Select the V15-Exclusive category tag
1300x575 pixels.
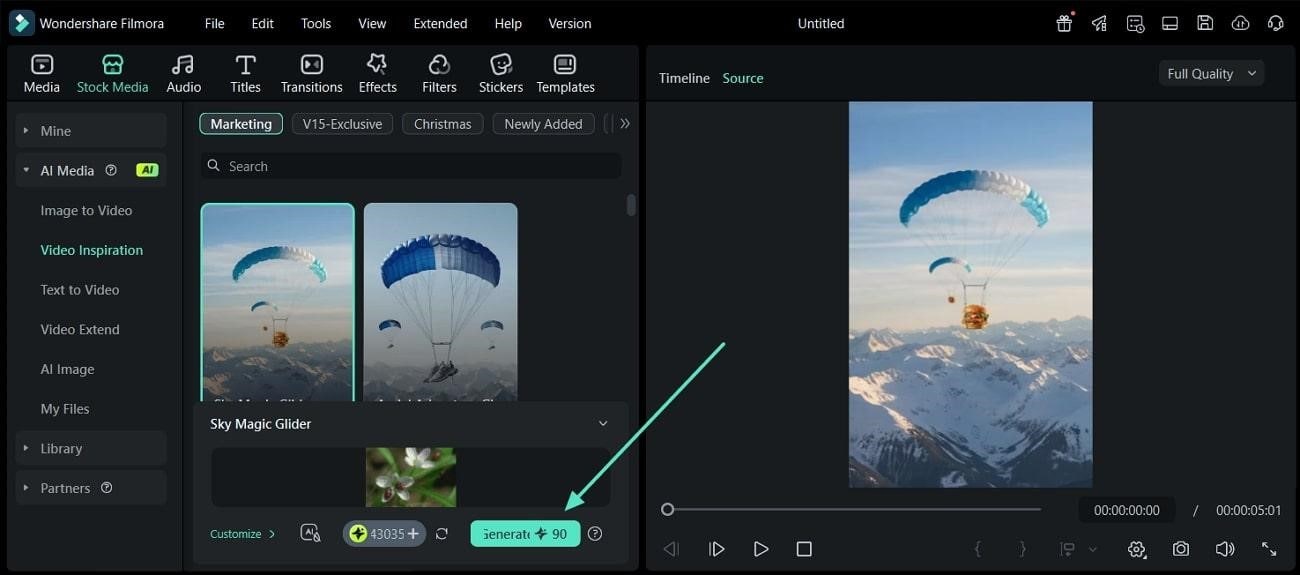coord(342,124)
